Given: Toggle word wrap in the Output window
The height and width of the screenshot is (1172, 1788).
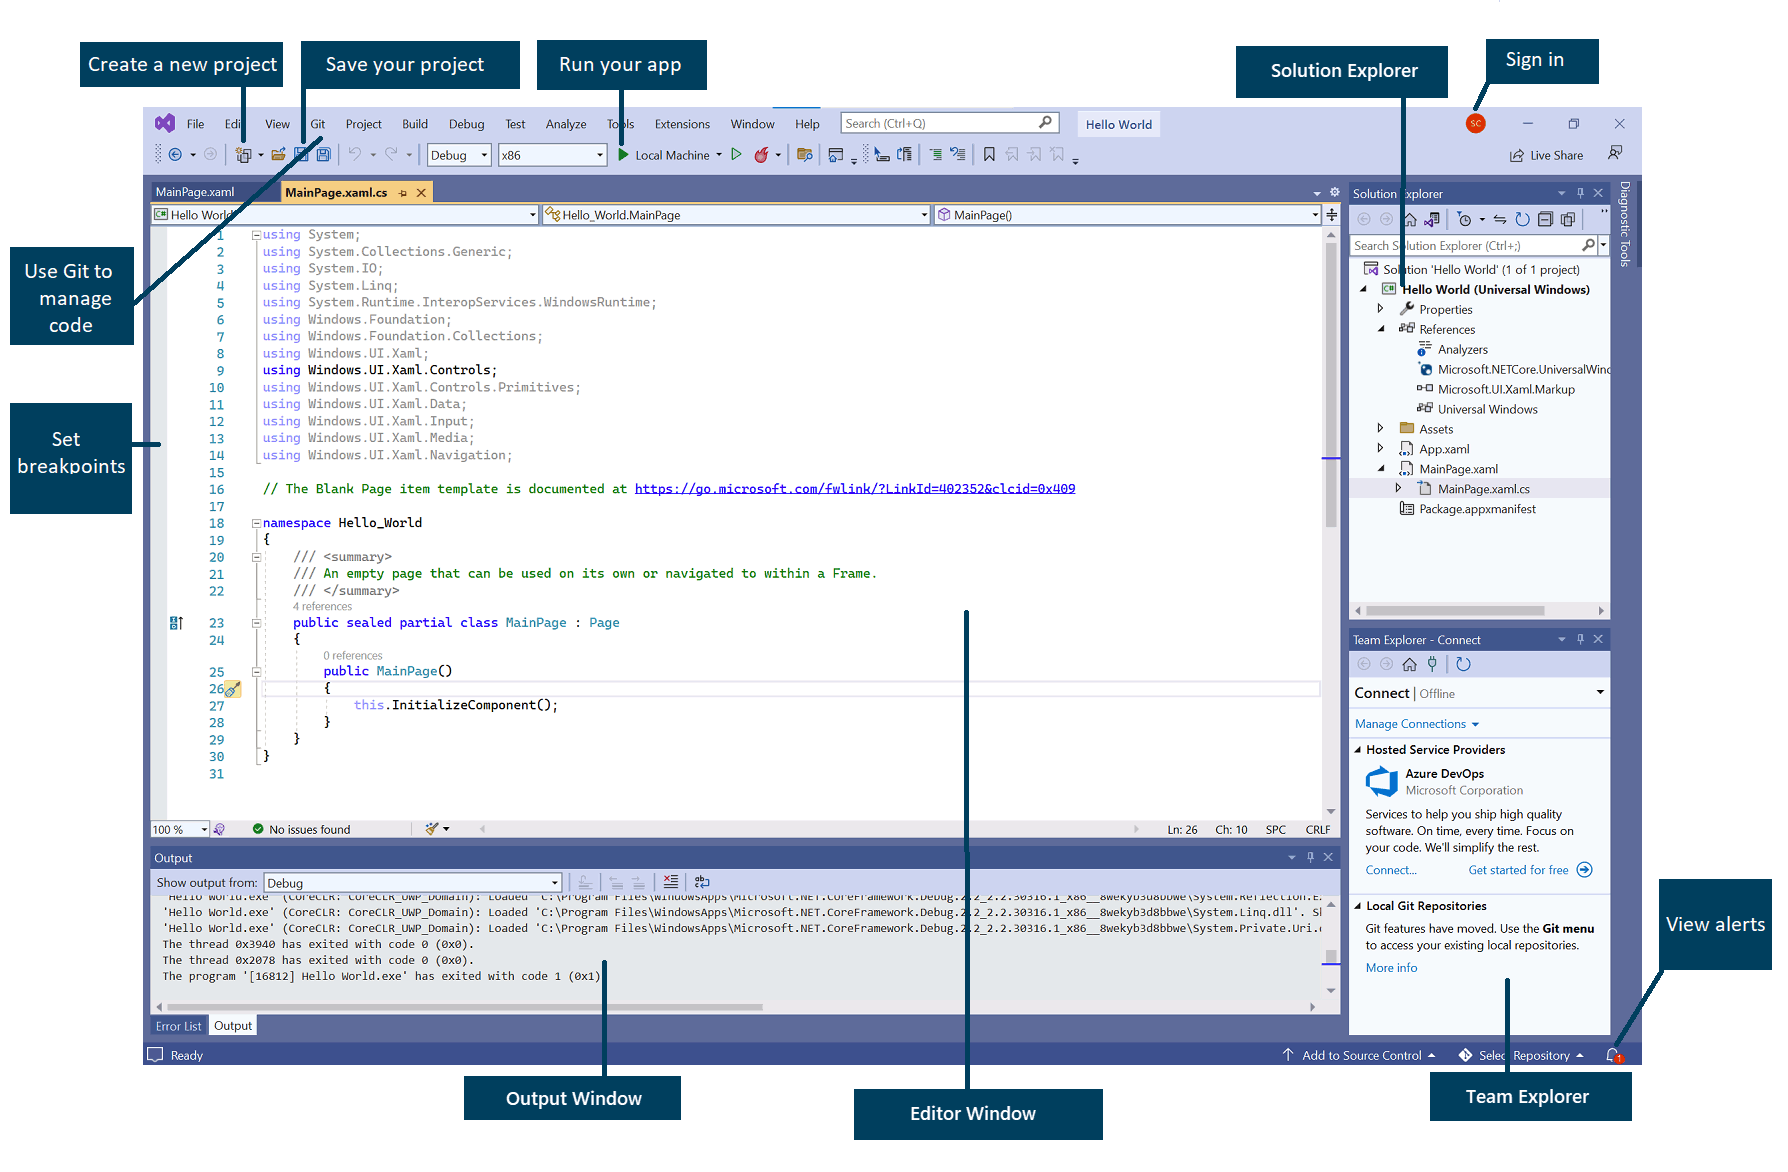Looking at the screenshot, I should pos(702,882).
